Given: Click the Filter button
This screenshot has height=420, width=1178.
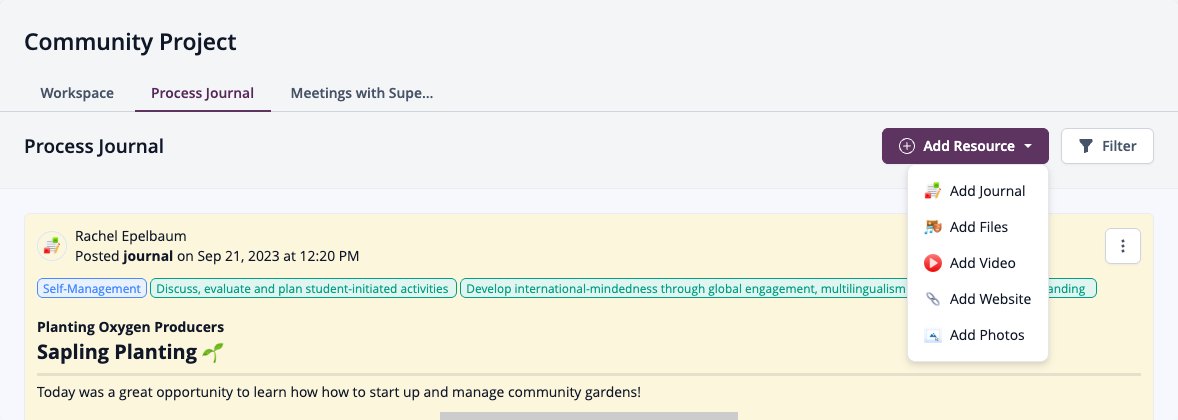Looking at the screenshot, I should coord(1107,146).
